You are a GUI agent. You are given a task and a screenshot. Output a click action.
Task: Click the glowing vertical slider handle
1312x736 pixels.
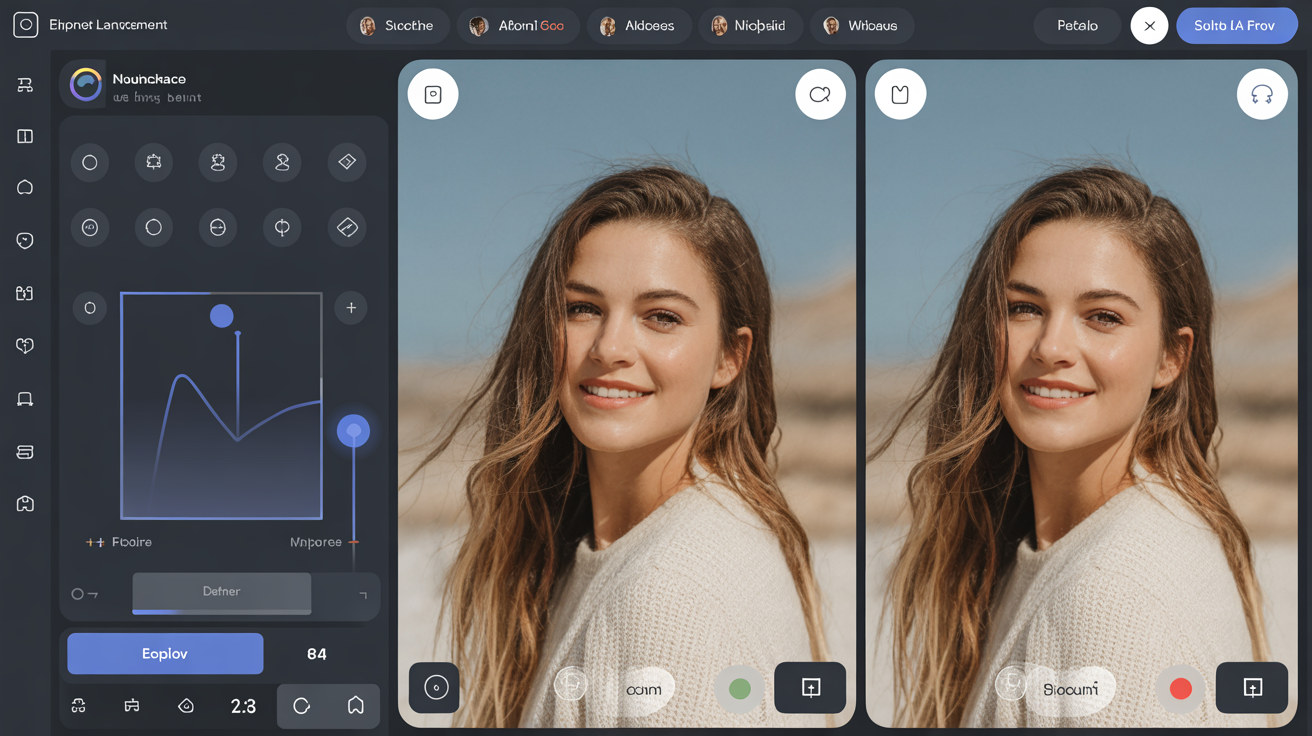[x=353, y=431]
